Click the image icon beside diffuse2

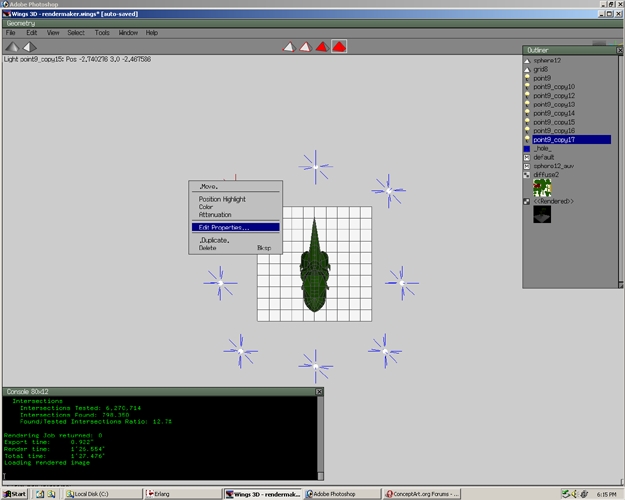pyautogui.click(x=527, y=175)
